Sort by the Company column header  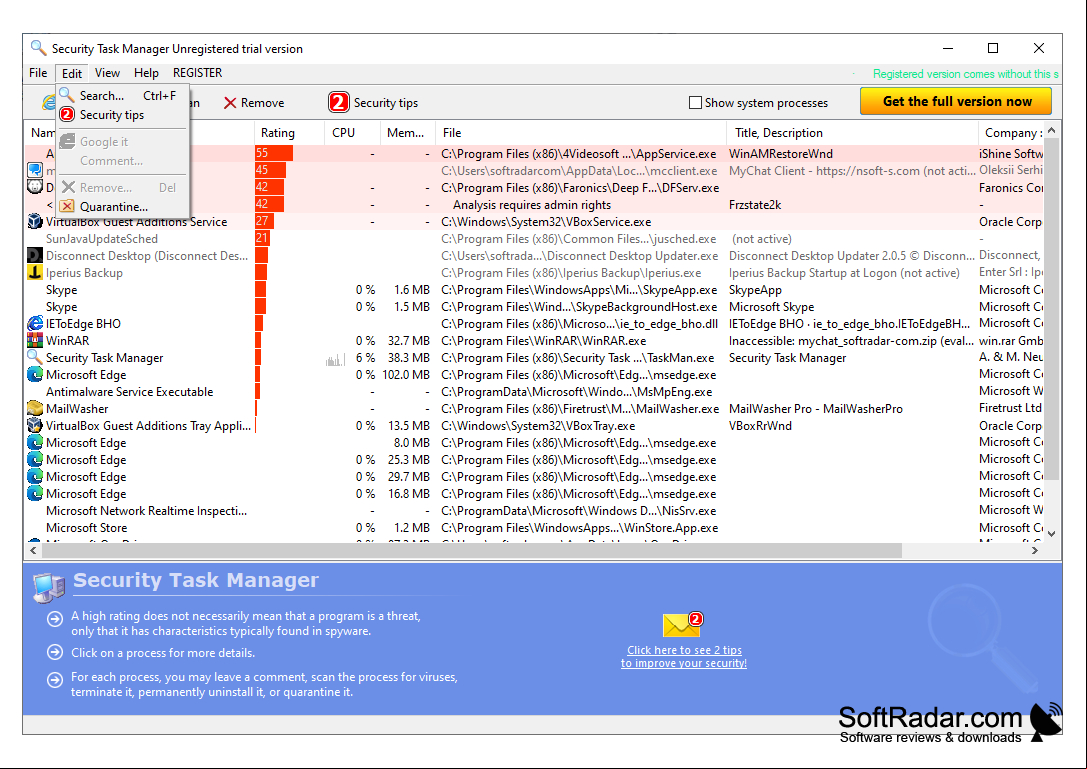[x=1010, y=132]
